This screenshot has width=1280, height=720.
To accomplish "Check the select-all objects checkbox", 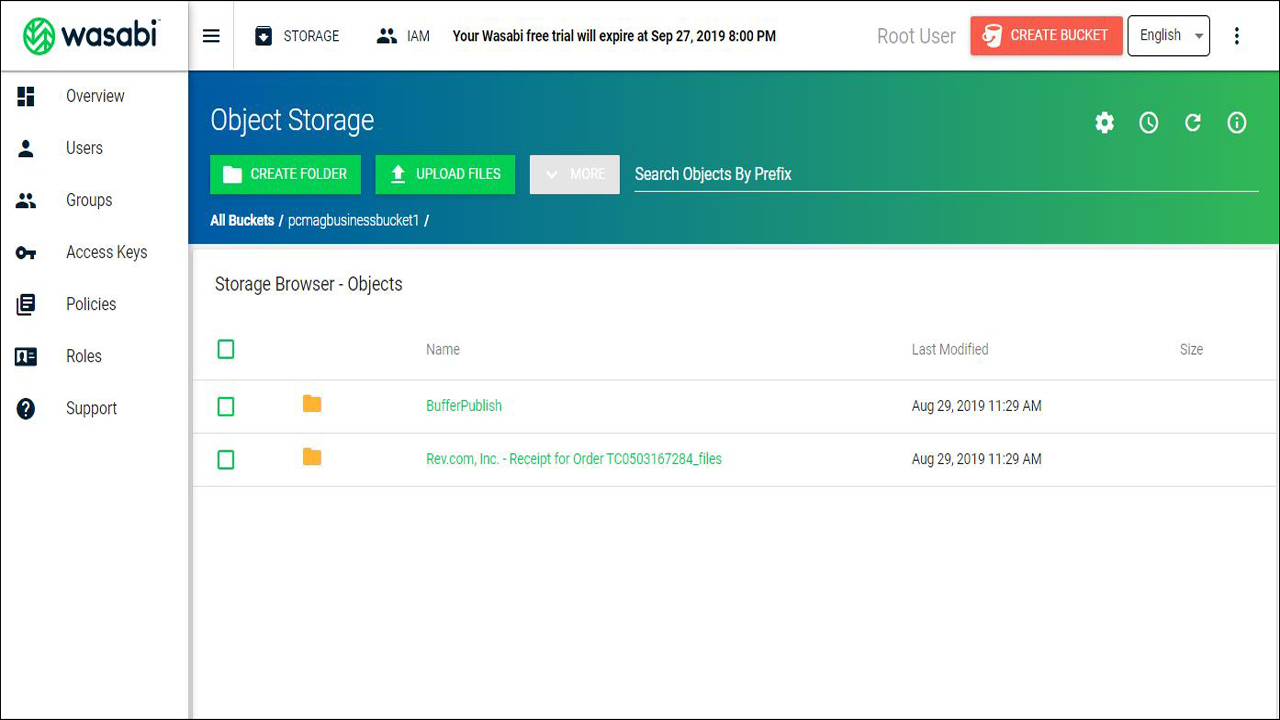I will (226, 349).
